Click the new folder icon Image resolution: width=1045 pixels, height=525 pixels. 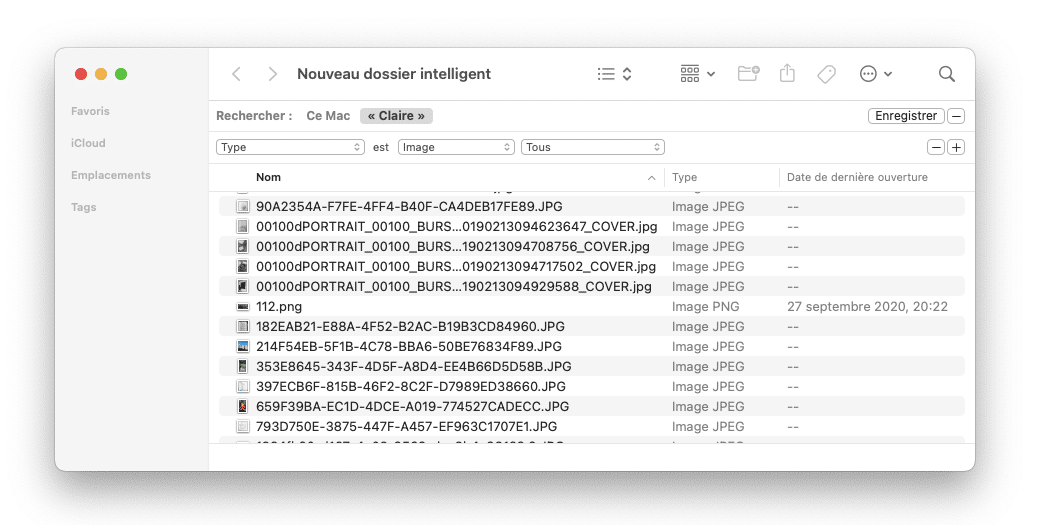click(x=748, y=74)
